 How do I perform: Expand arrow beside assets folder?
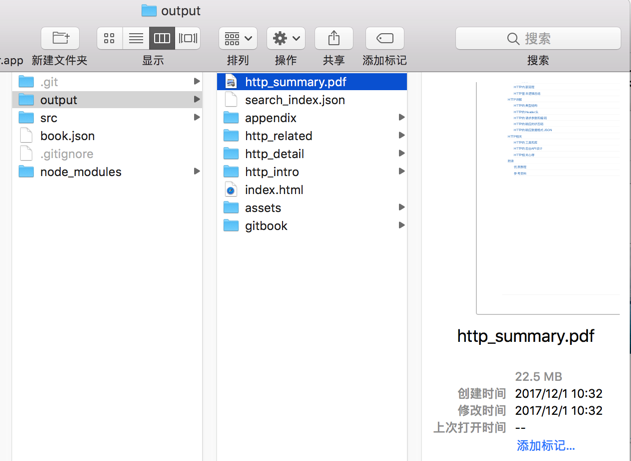(402, 207)
